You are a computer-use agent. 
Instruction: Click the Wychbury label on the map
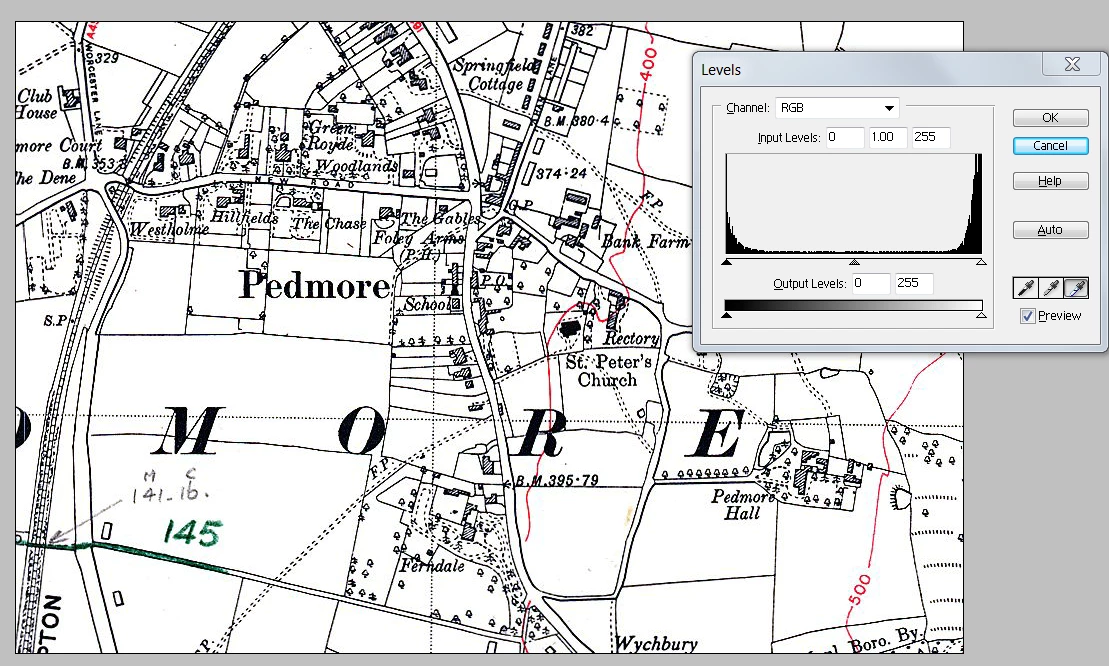[x=656, y=644]
